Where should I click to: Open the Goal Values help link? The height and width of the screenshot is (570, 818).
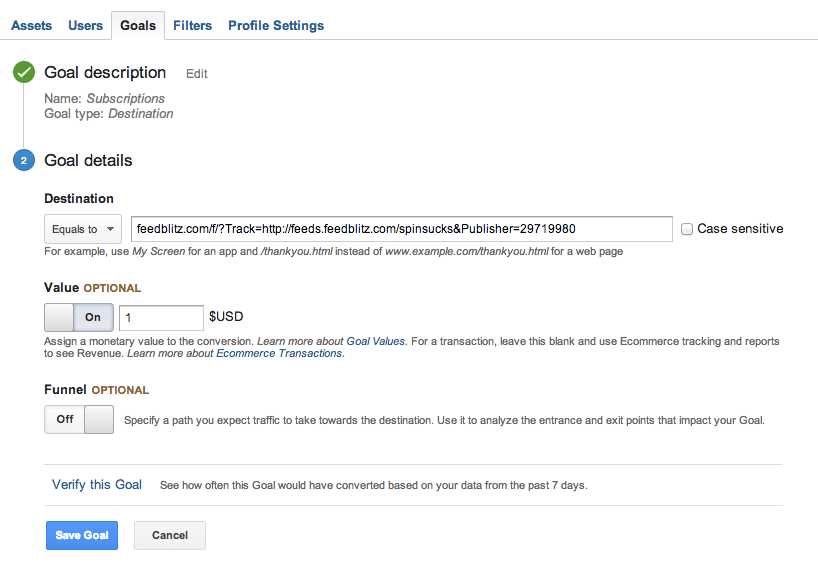coord(375,341)
